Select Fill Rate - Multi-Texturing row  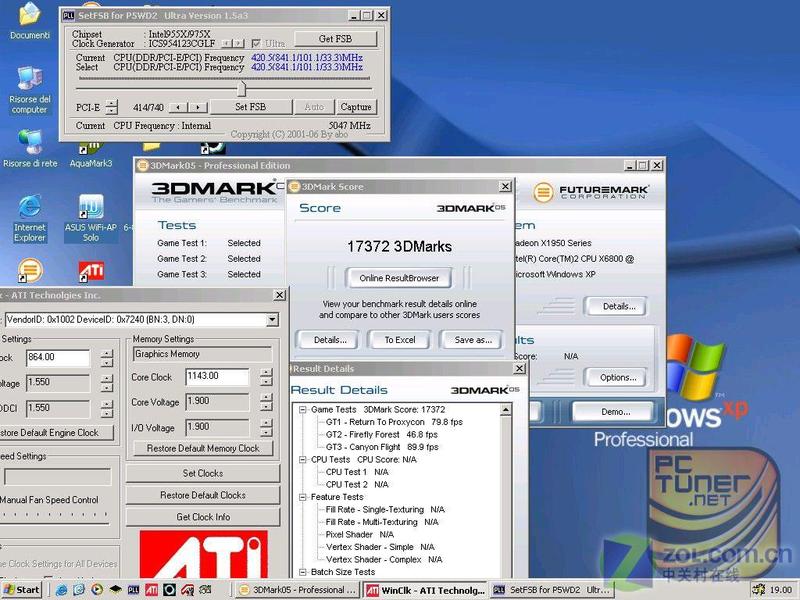tap(382, 522)
